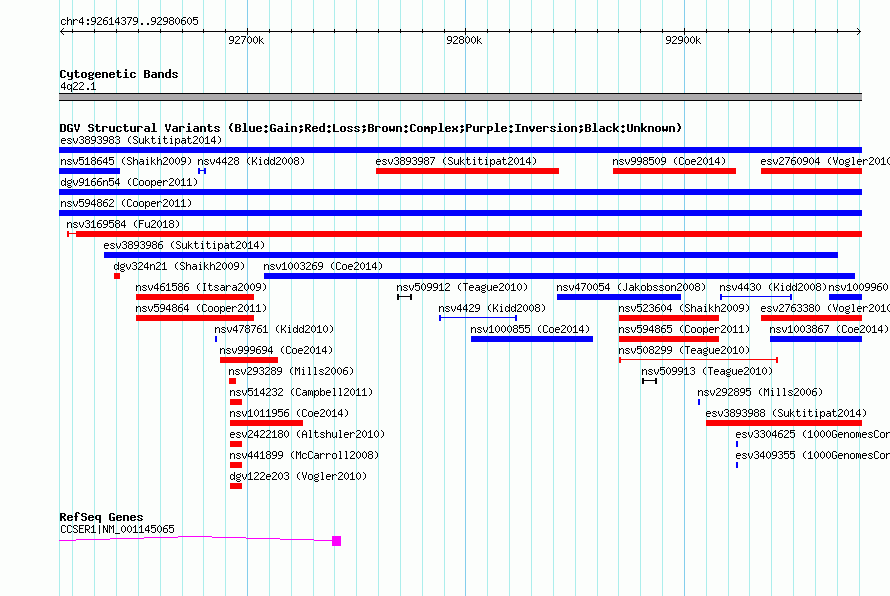
Task: Open the esv3409355 (1000Genomes) label
Action: coord(812,455)
